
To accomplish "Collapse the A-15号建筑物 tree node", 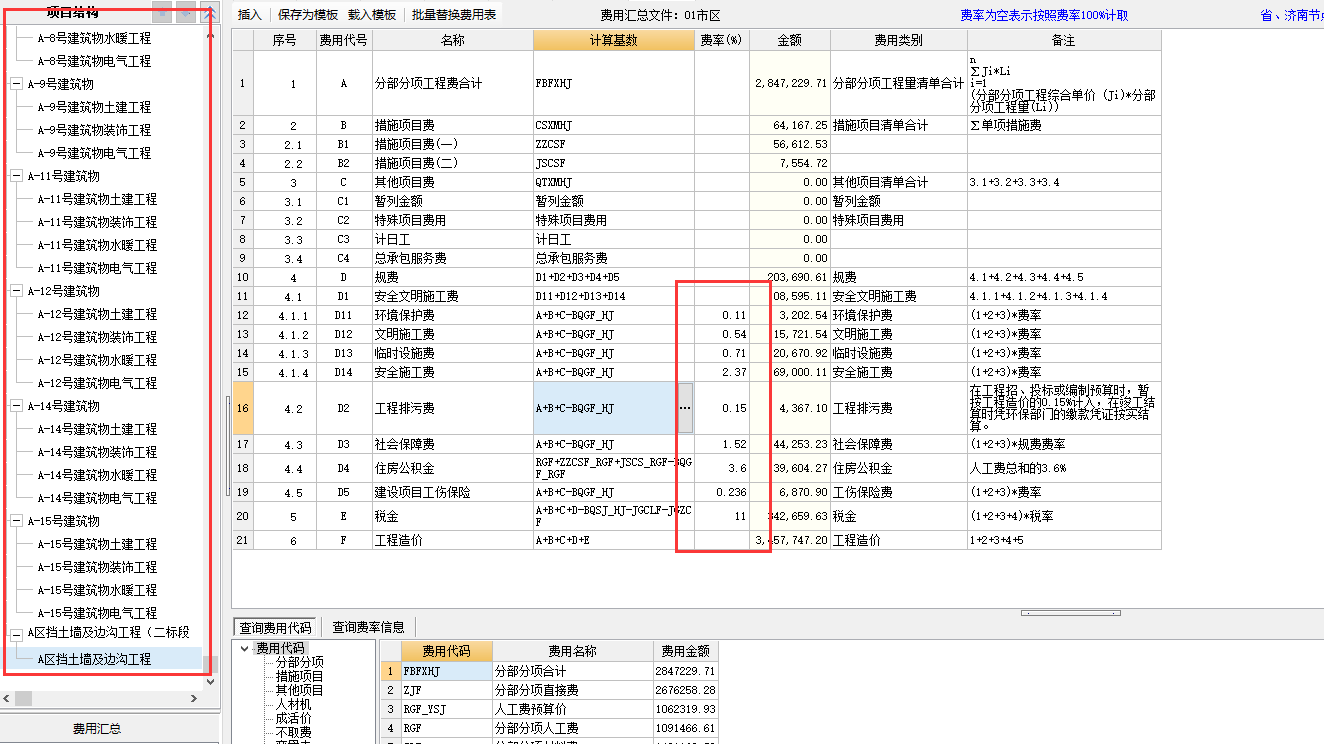I will point(17,521).
